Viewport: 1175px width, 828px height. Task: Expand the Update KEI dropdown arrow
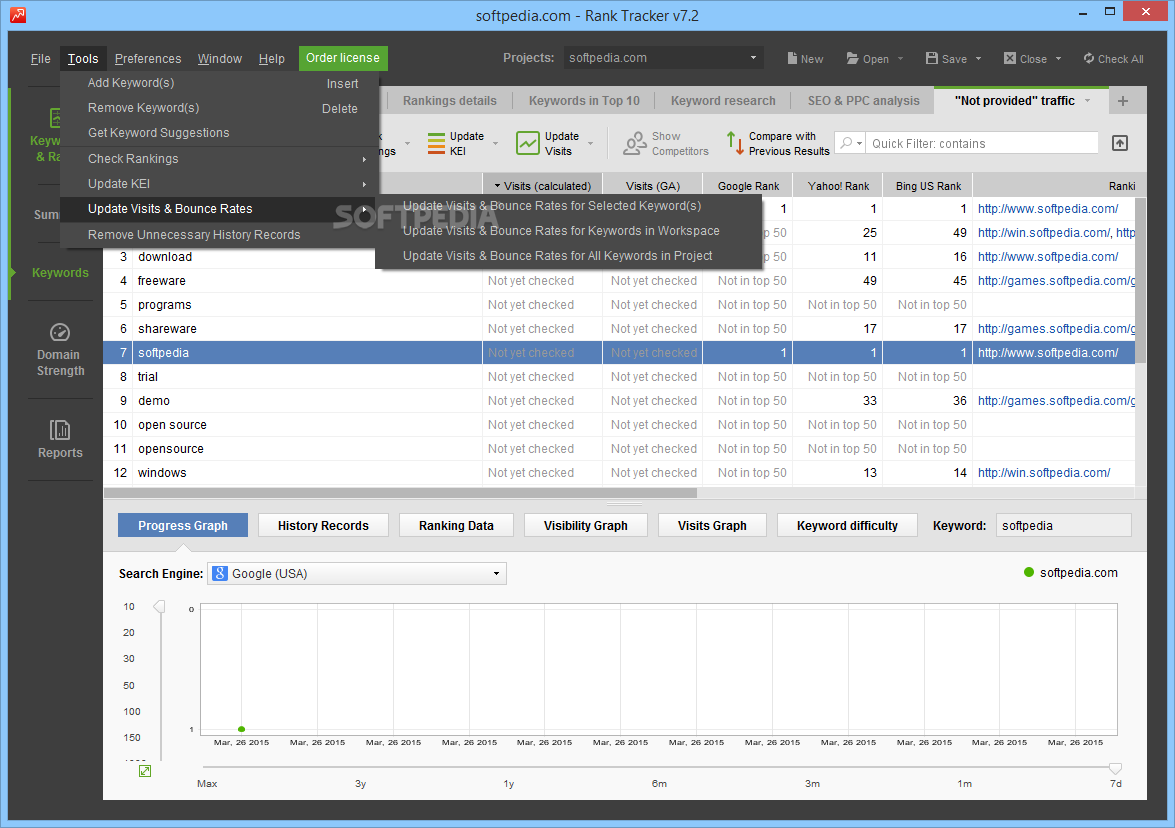[x=495, y=143]
